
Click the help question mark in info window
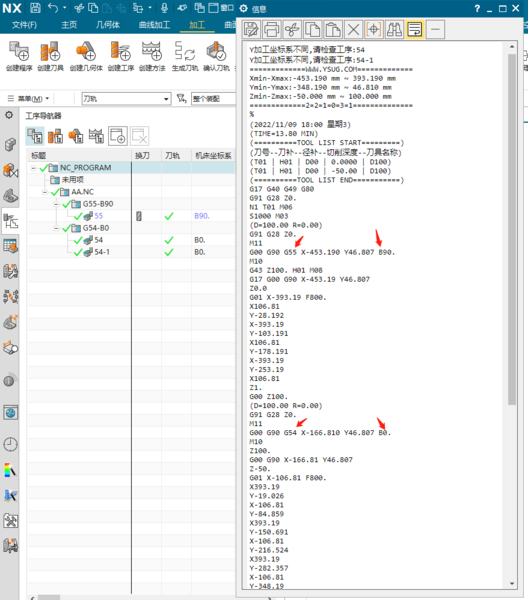pos(477,8)
